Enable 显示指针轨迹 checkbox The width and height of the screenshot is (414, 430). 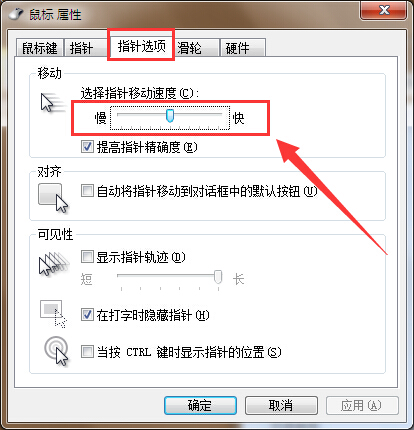(87, 257)
